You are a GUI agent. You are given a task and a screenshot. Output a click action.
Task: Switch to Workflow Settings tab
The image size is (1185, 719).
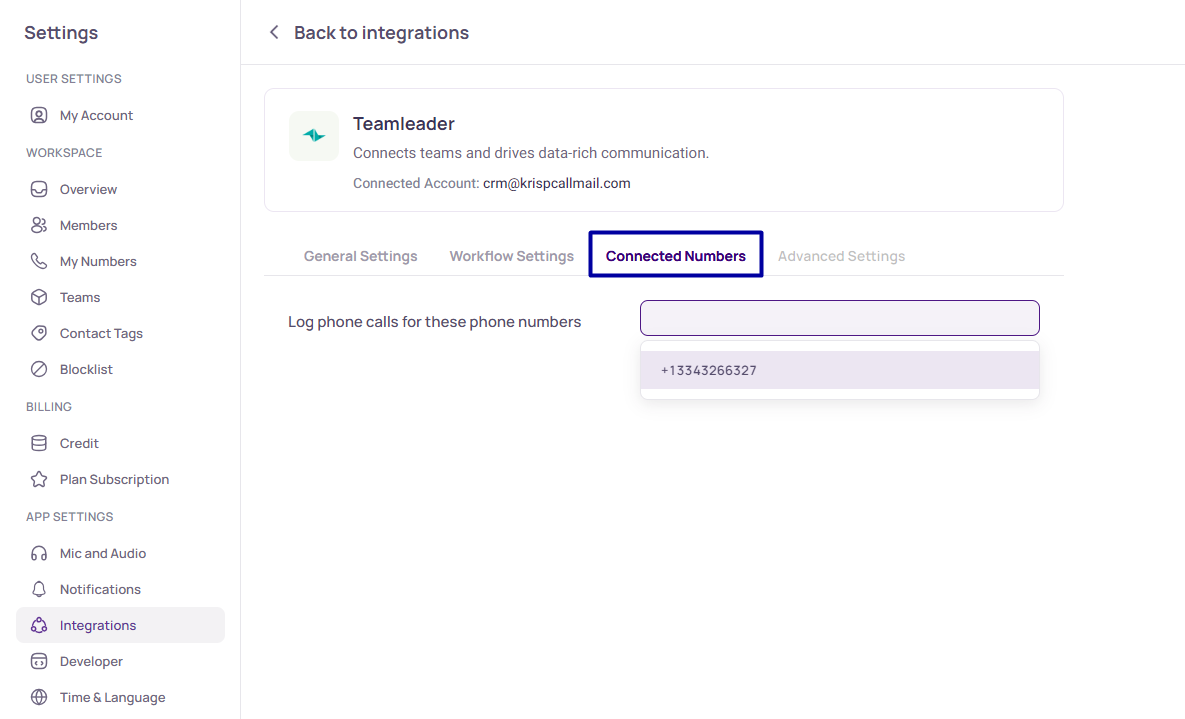512,256
